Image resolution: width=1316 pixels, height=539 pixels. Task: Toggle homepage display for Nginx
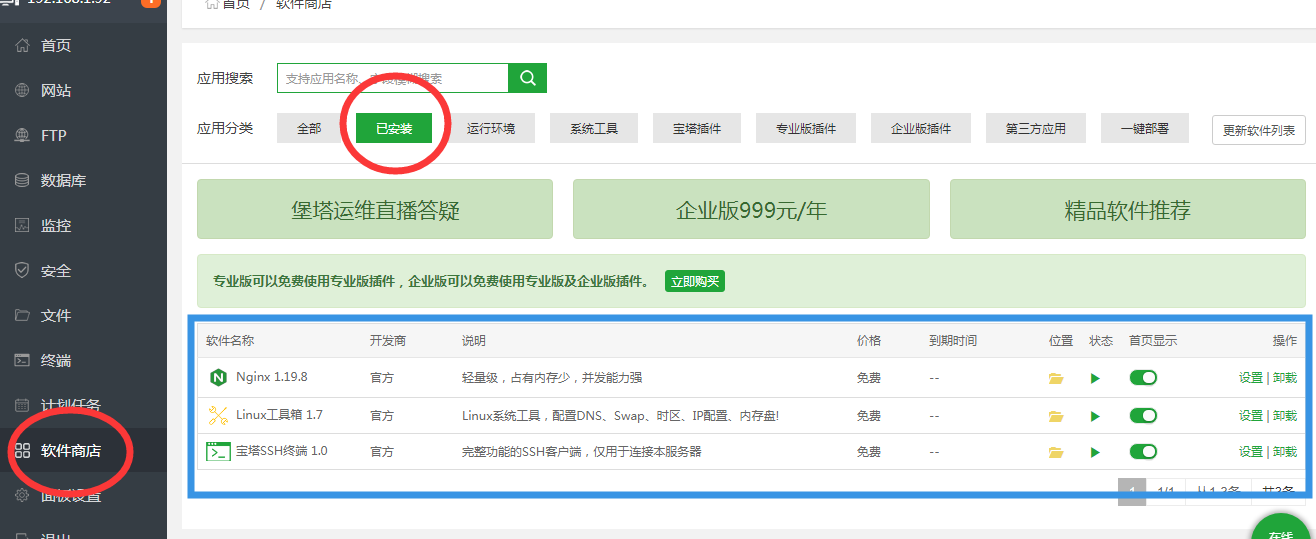1143,377
